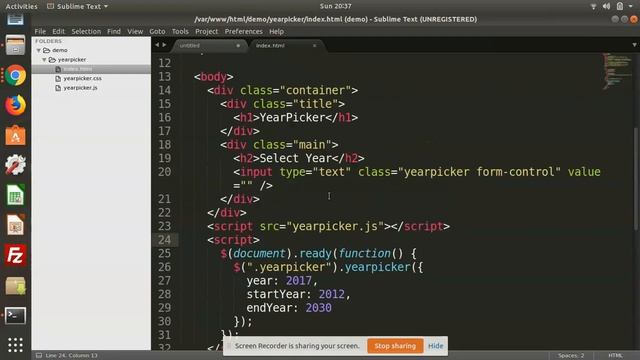Open LibreOffice Impress from the dock
Viewport: 640px width, 360px height.
(16, 225)
